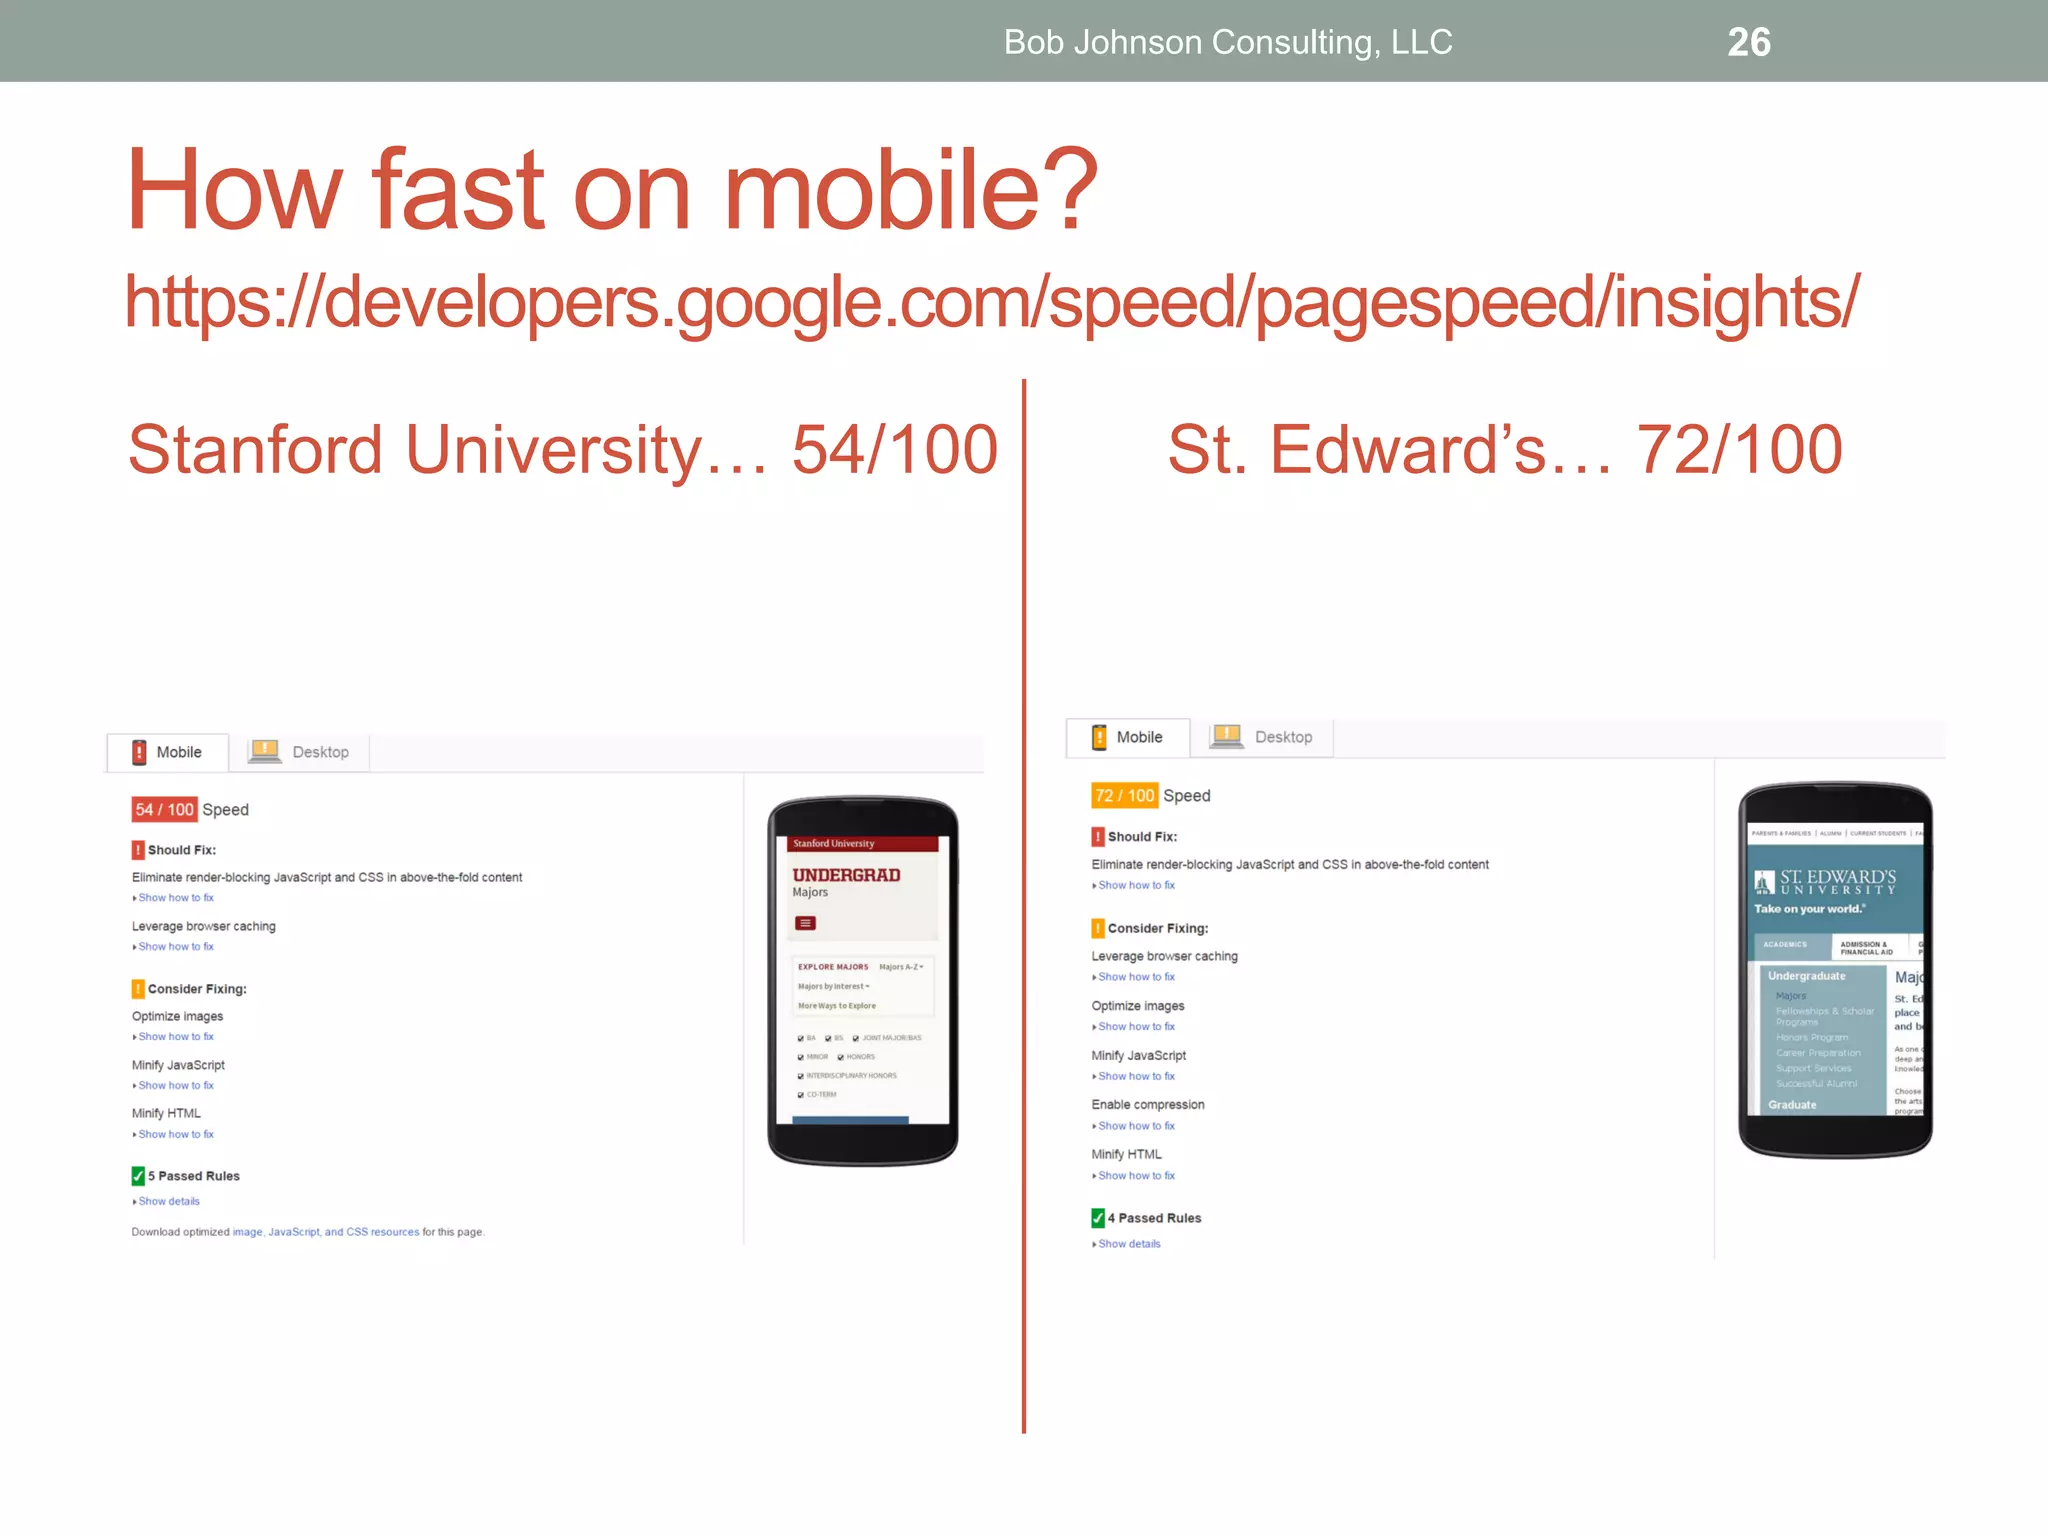Click '5 Passed Rules' text
This screenshot has width=2048, height=1536.
tap(194, 1176)
